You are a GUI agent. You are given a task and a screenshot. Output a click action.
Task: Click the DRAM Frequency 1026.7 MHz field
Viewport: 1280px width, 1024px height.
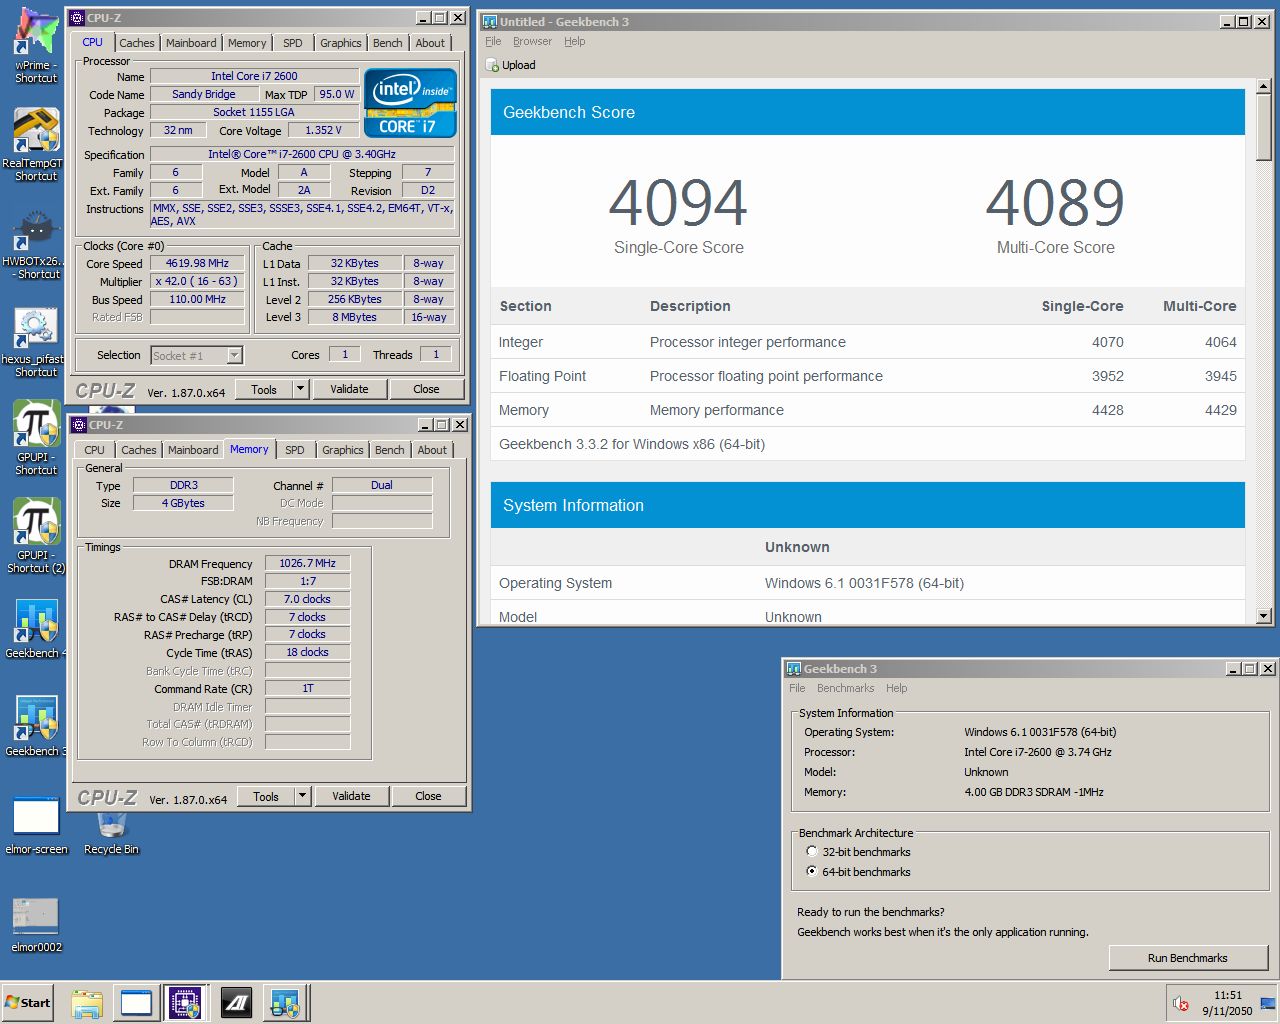307,563
